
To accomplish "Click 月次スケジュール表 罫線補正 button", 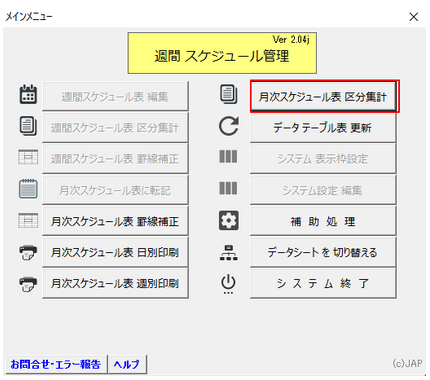I will tap(115, 221).
